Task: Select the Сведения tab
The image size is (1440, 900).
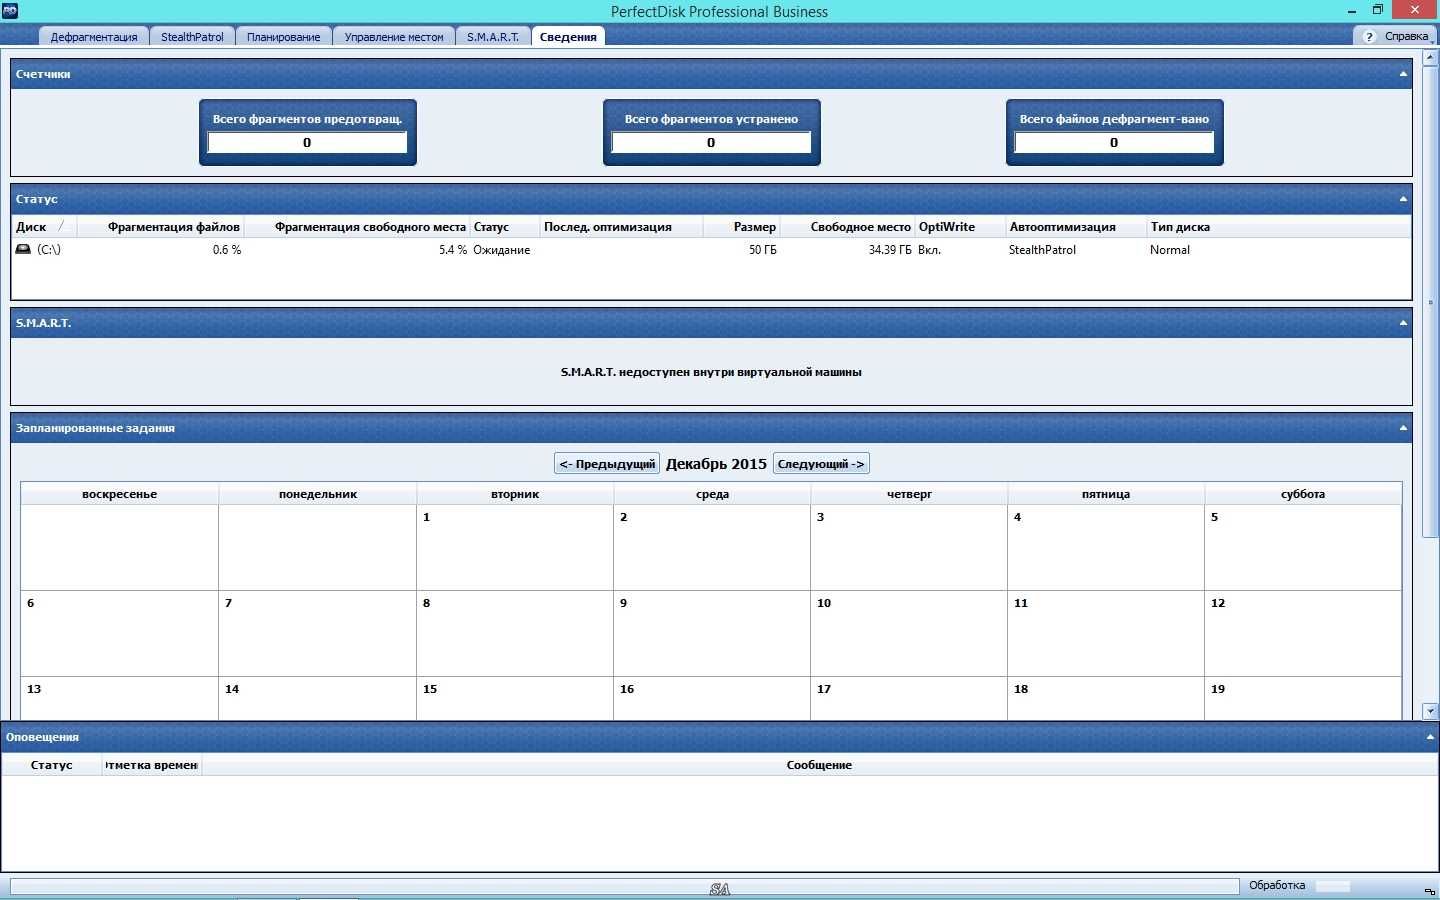Action: [568, 37]
